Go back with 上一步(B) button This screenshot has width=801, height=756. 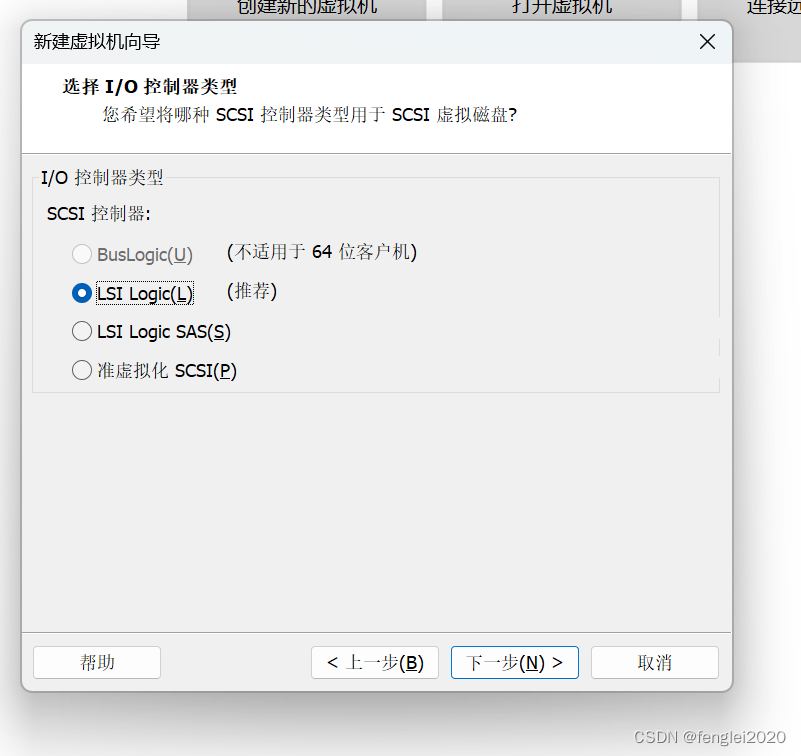[x=375, y=663]
